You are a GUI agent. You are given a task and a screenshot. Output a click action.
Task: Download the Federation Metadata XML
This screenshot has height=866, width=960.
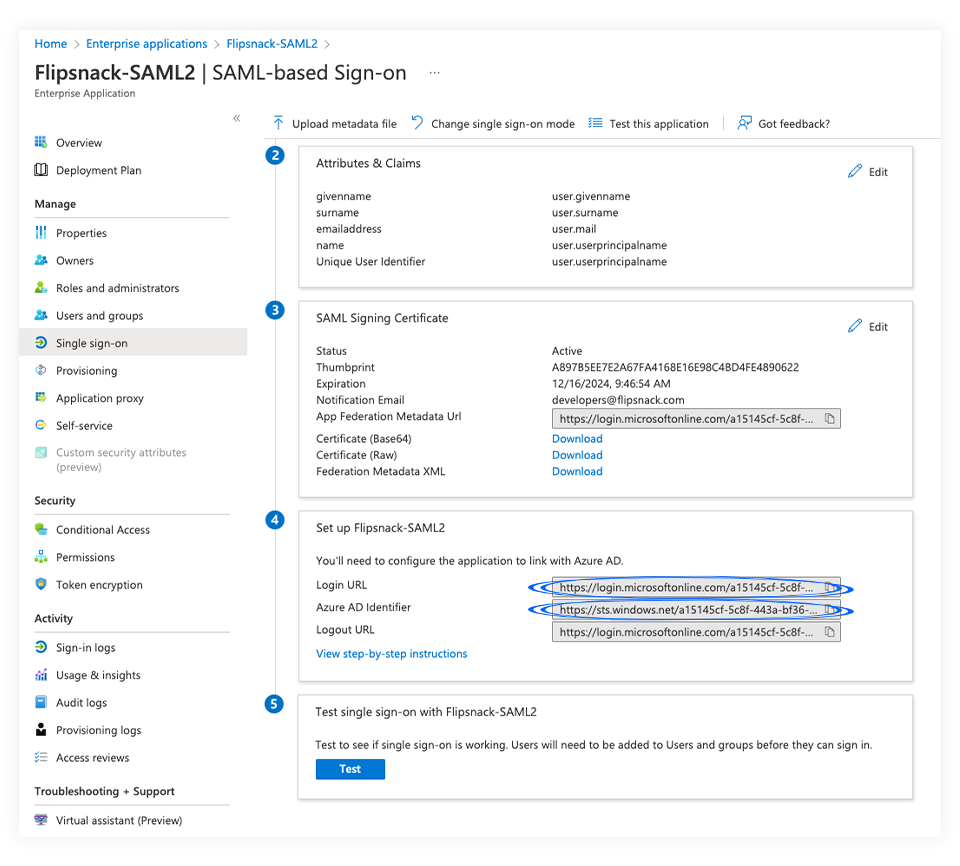click(x=577, y=471)
